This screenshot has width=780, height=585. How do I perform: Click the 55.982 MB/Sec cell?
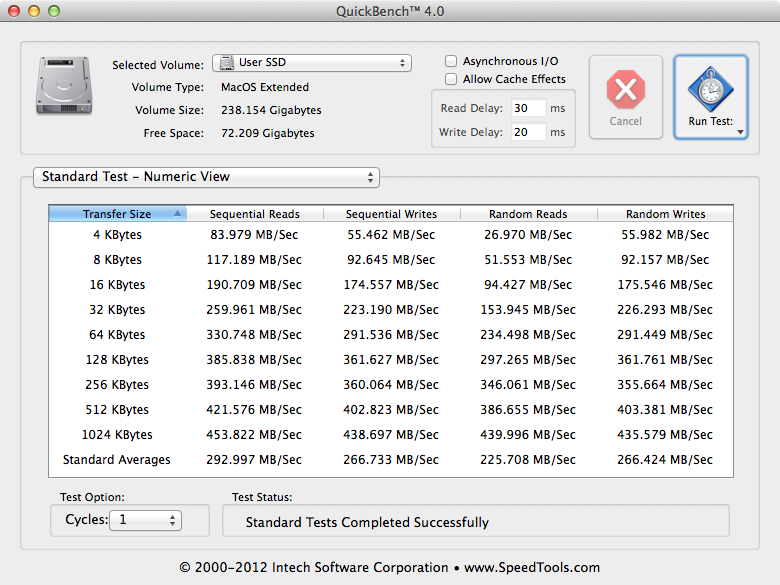coord(665,235)
